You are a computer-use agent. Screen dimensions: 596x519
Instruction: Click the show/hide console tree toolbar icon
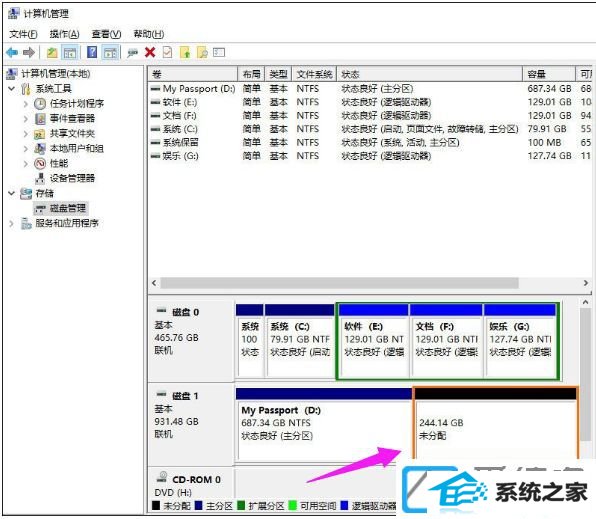click(x=70, y=52)
